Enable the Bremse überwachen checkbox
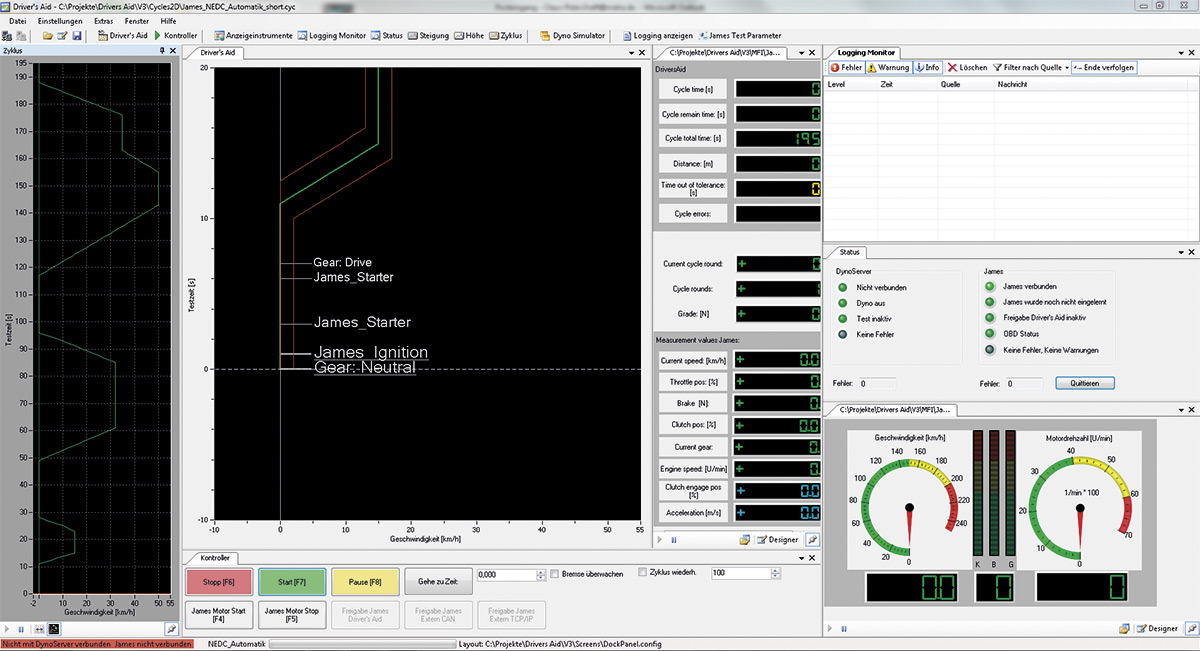Screen dimensions: 1200x651 tap(556, 574)
